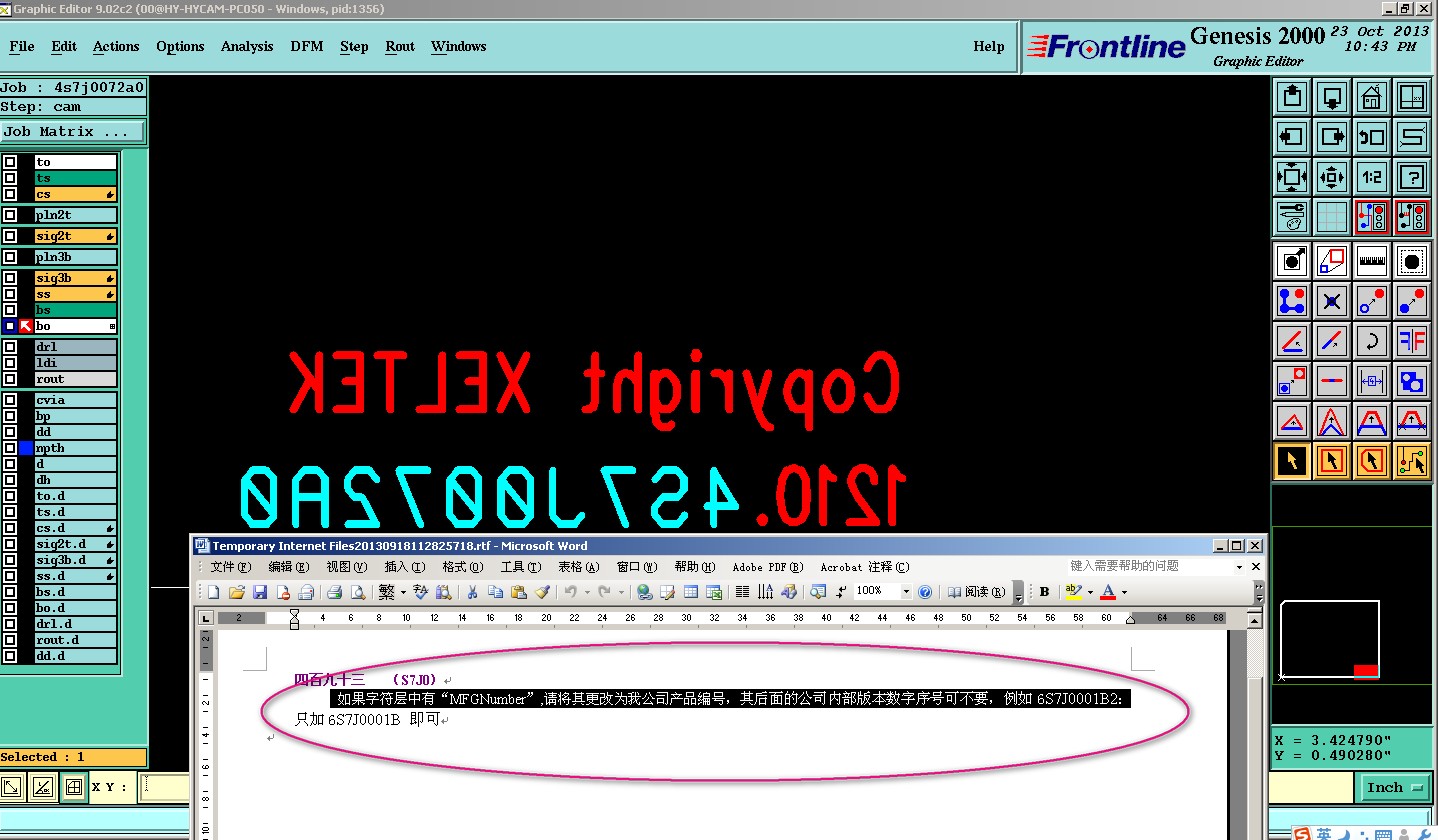1438x840 pixels.
Task: Open the Help menu in Graphic Editor
Action: tap(989, 46)
